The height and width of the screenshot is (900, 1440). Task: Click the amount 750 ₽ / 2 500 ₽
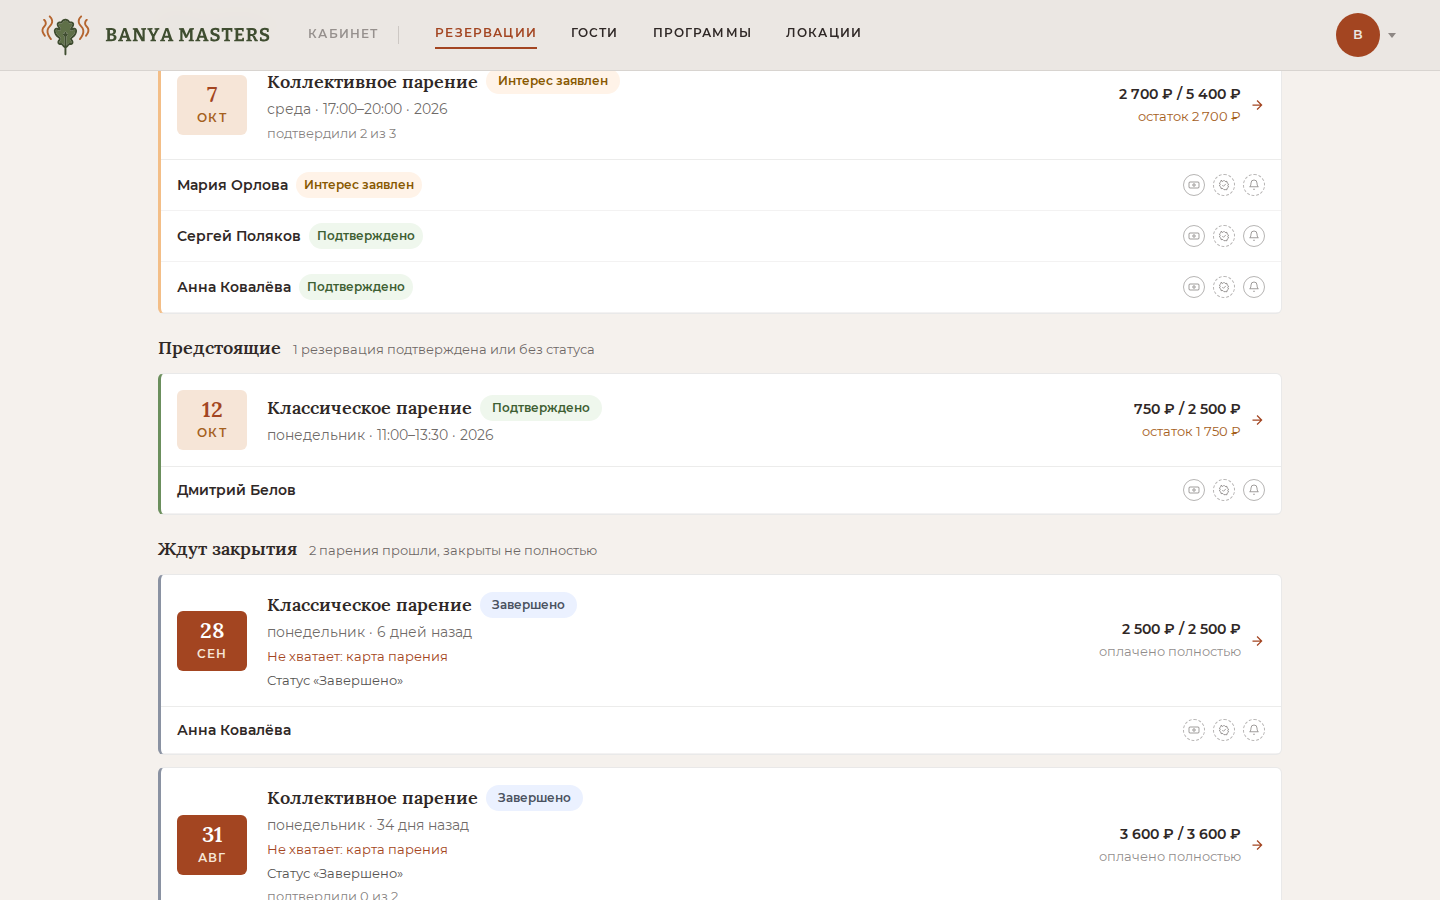1187,409
